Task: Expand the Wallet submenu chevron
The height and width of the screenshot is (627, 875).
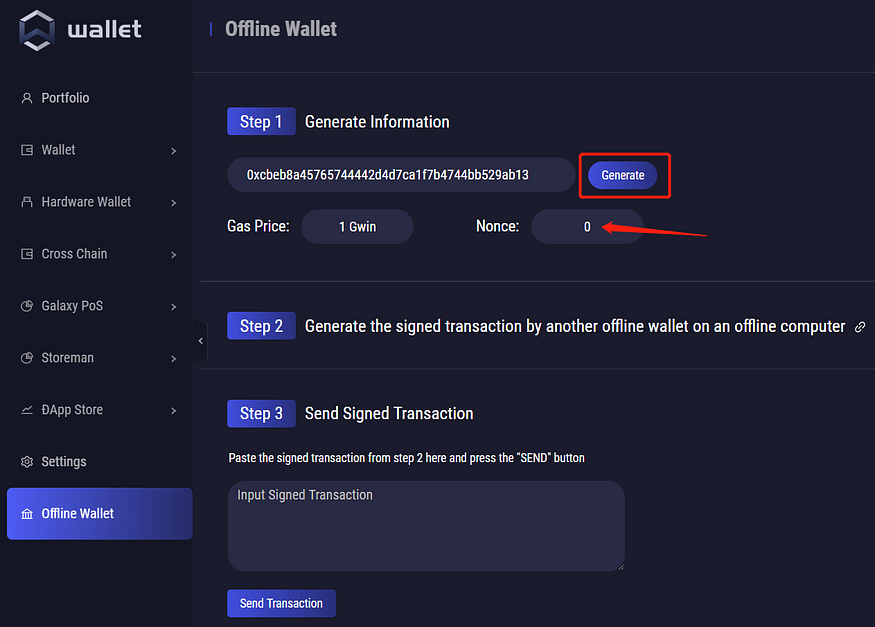Action: pos(173,151)
